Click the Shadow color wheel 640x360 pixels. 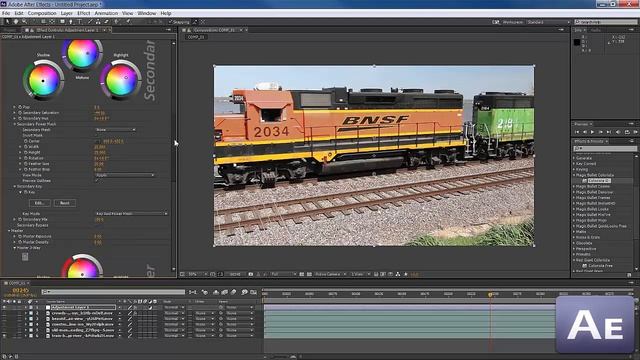tap(43, 80)
